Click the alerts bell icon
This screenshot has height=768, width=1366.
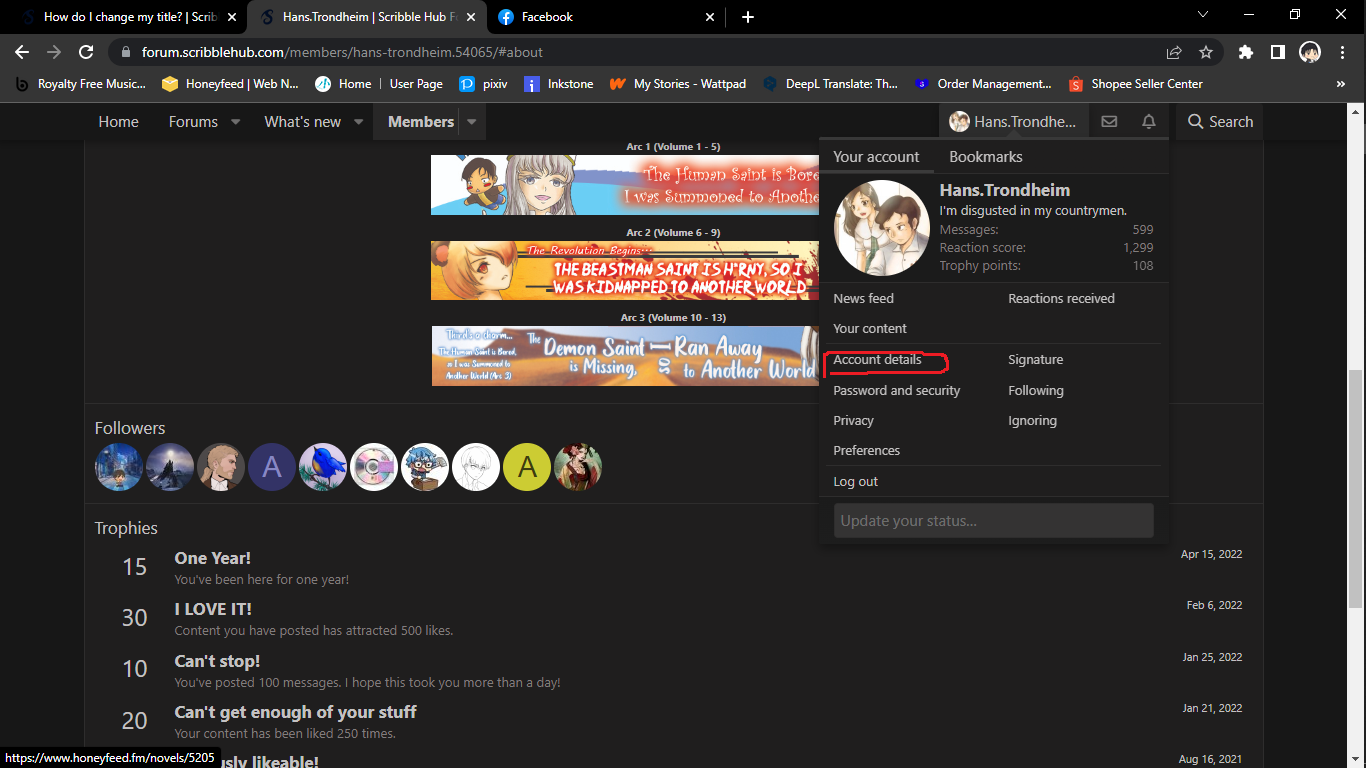[1149, 122]
